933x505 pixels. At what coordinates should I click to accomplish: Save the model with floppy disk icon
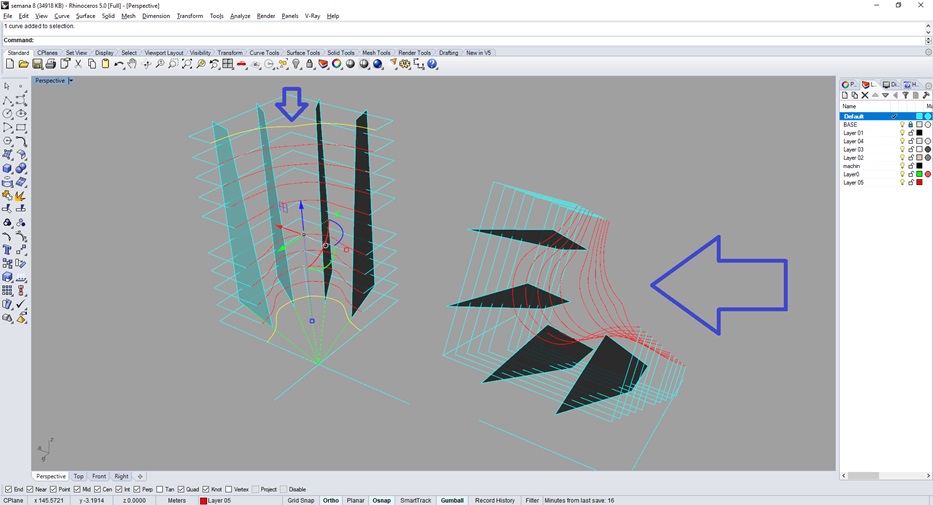pos(37,64)
